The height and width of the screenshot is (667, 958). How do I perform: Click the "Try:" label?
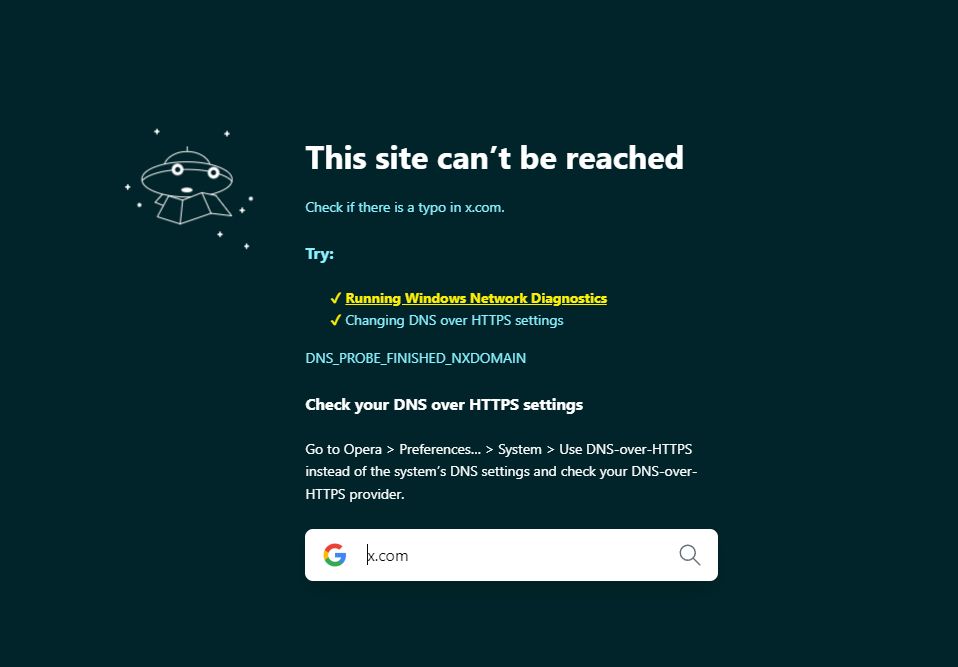point(320,253)
